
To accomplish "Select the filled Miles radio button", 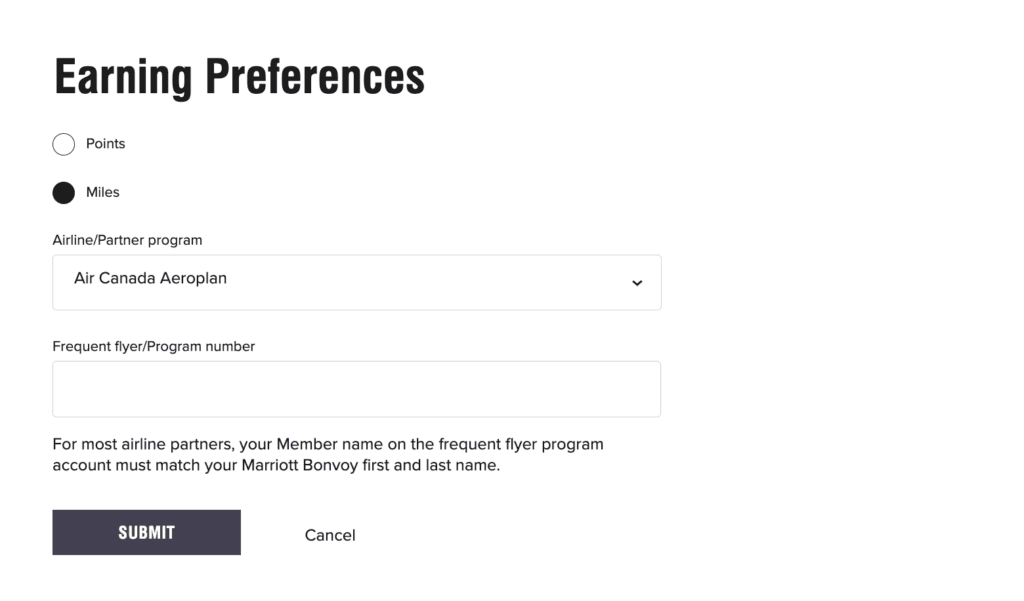I will [x=63, y=192].
